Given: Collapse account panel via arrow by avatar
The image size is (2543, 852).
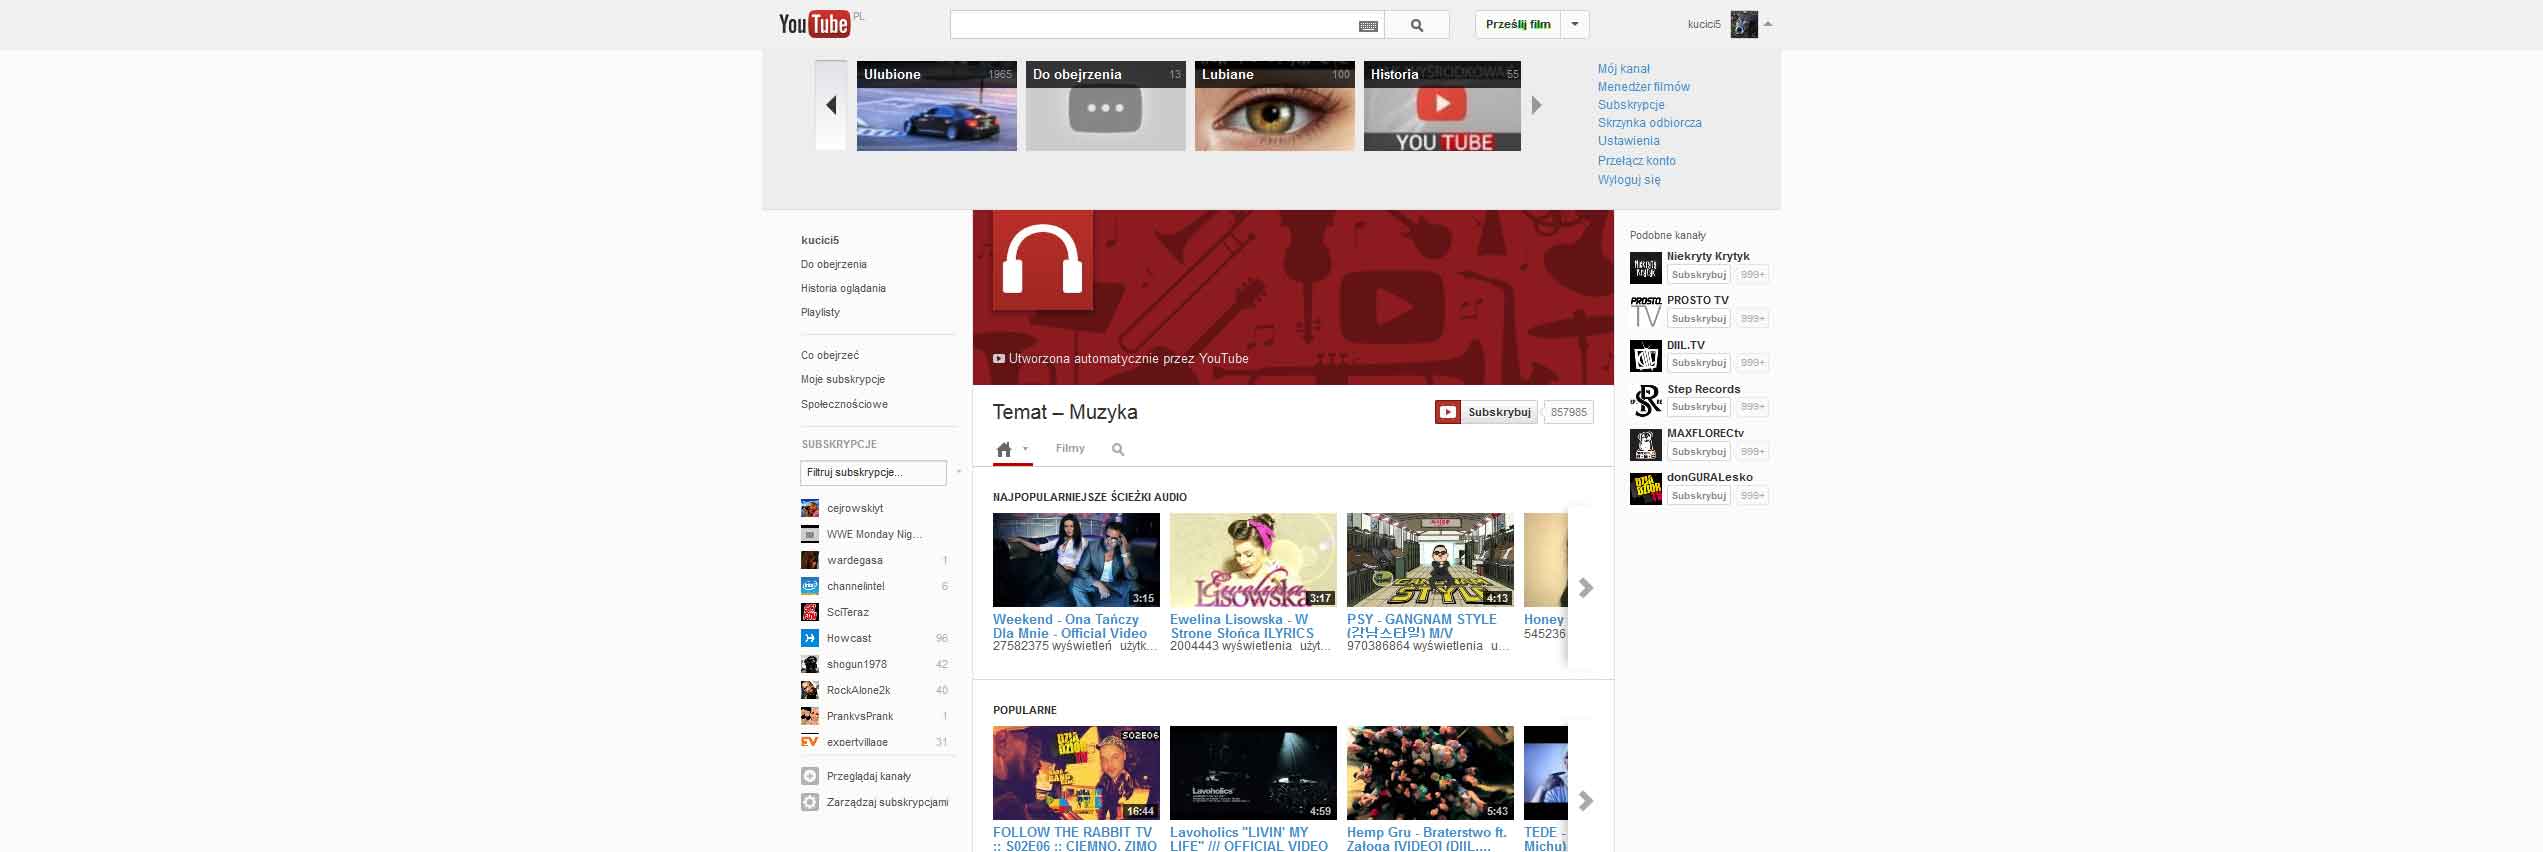Looking at the screenshot, I should [x=1768, y=23].
